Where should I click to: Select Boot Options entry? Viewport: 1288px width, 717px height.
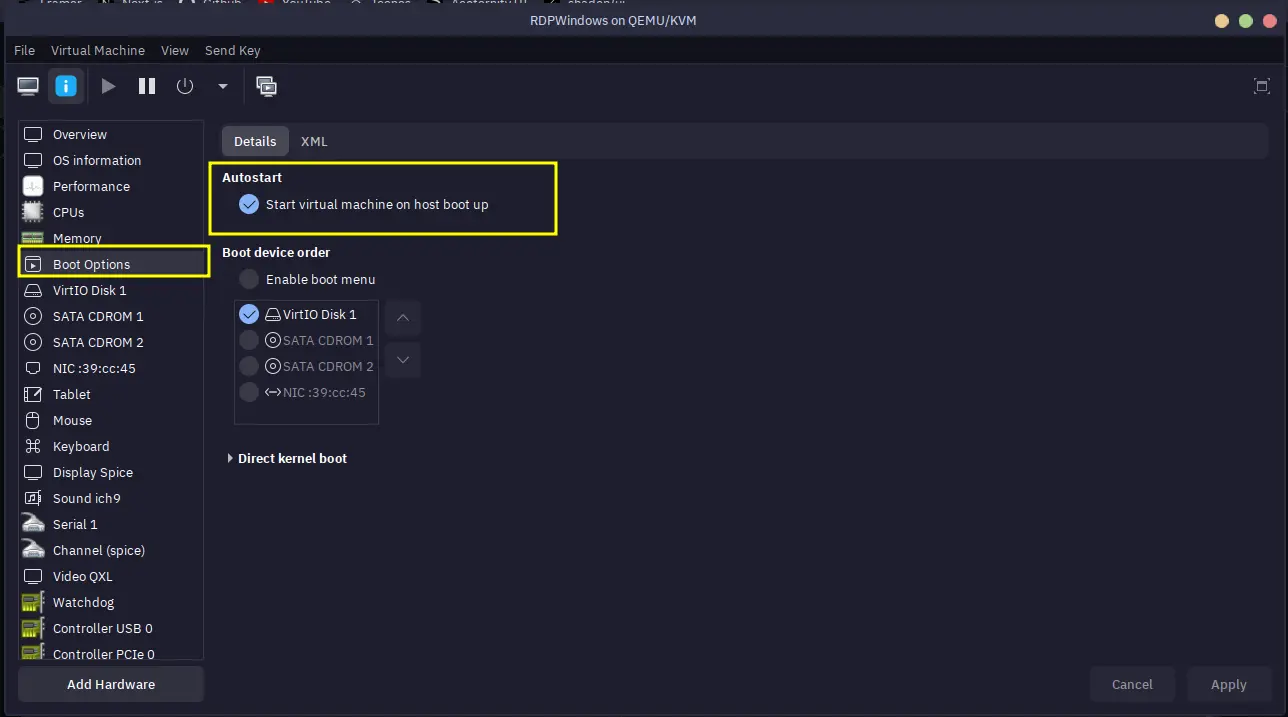[111, 264]
